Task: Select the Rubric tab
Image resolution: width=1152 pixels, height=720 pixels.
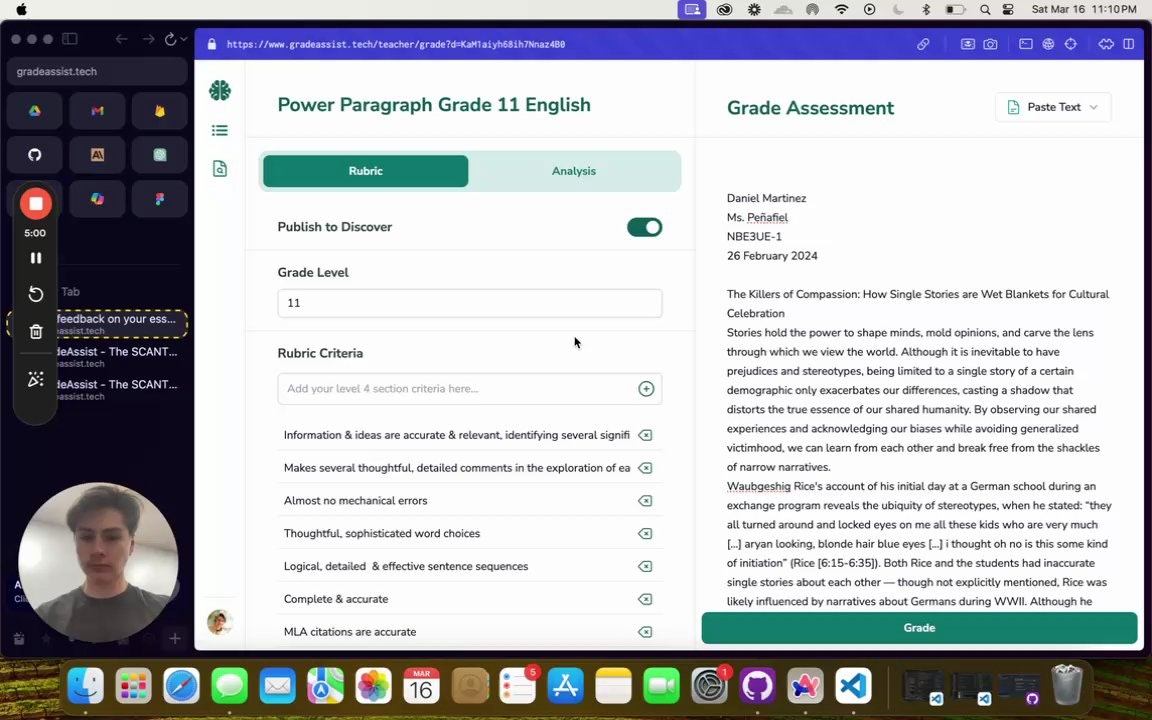Action: click(x=365, y=170)
